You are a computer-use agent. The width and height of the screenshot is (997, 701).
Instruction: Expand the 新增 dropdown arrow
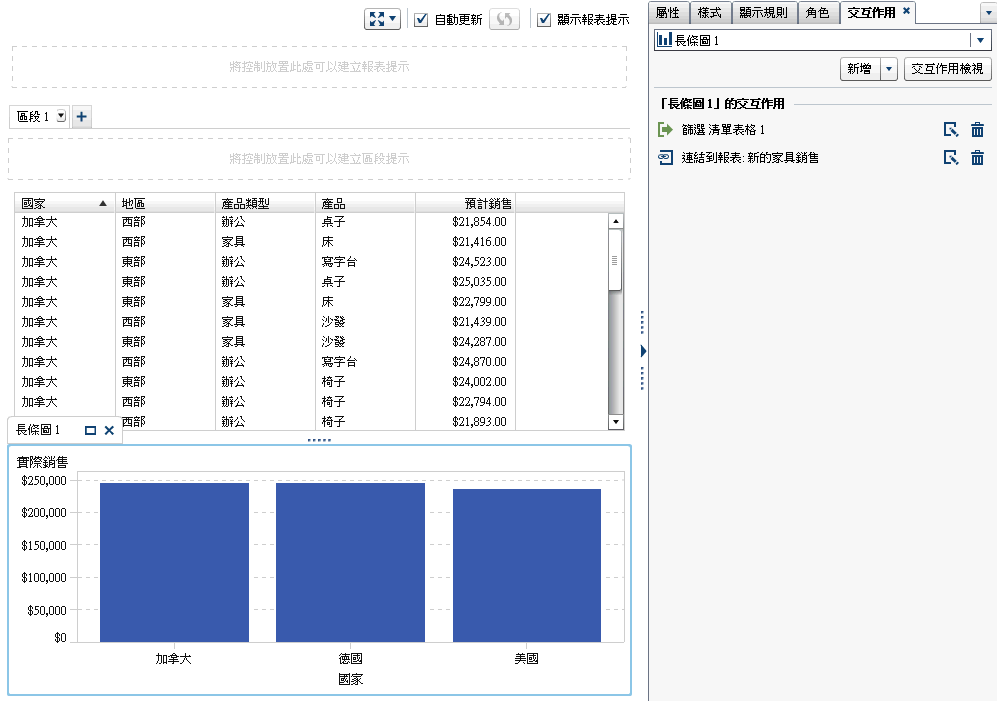[x=891, y=68]
